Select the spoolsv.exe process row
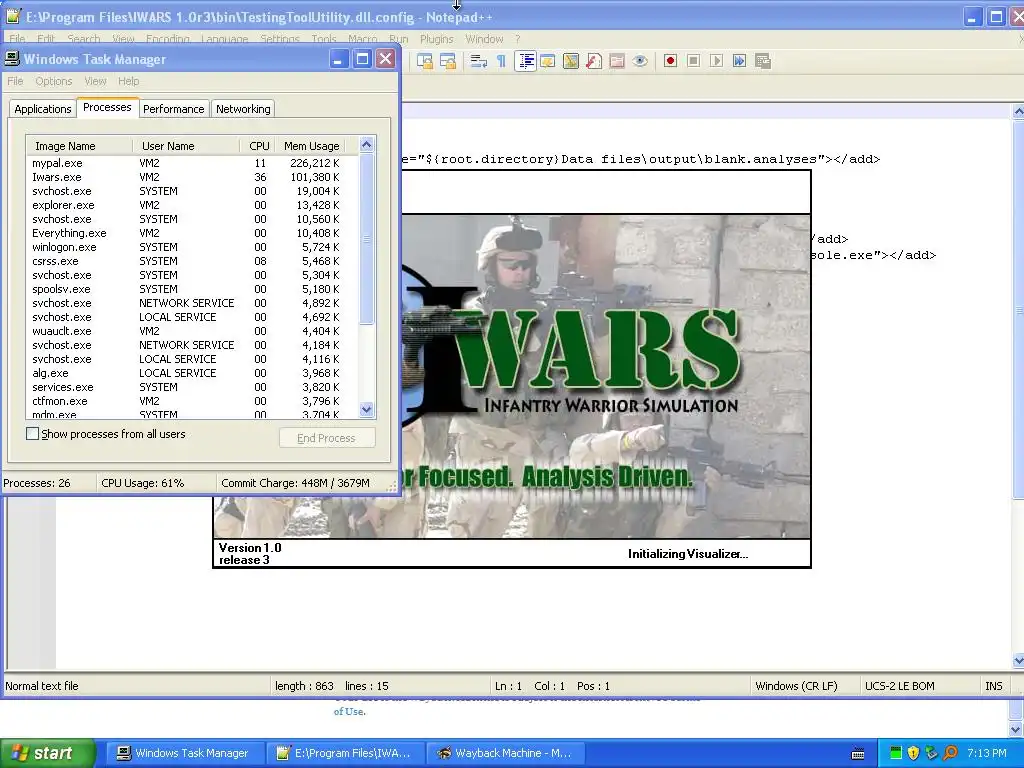The image size is (1024, 768). click(x=192, y=289)
